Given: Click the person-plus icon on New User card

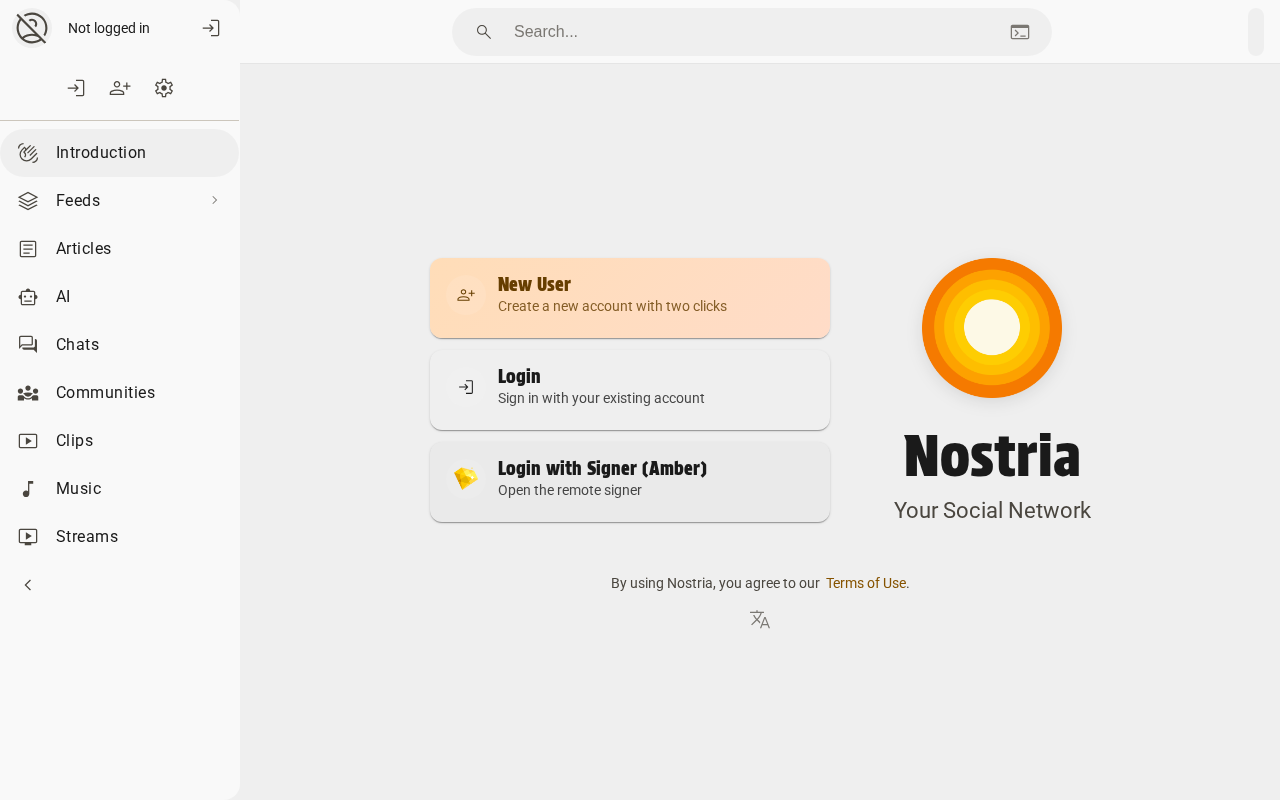Looking at the screenshot, I should pyautogui.click(x=466, y=295).
